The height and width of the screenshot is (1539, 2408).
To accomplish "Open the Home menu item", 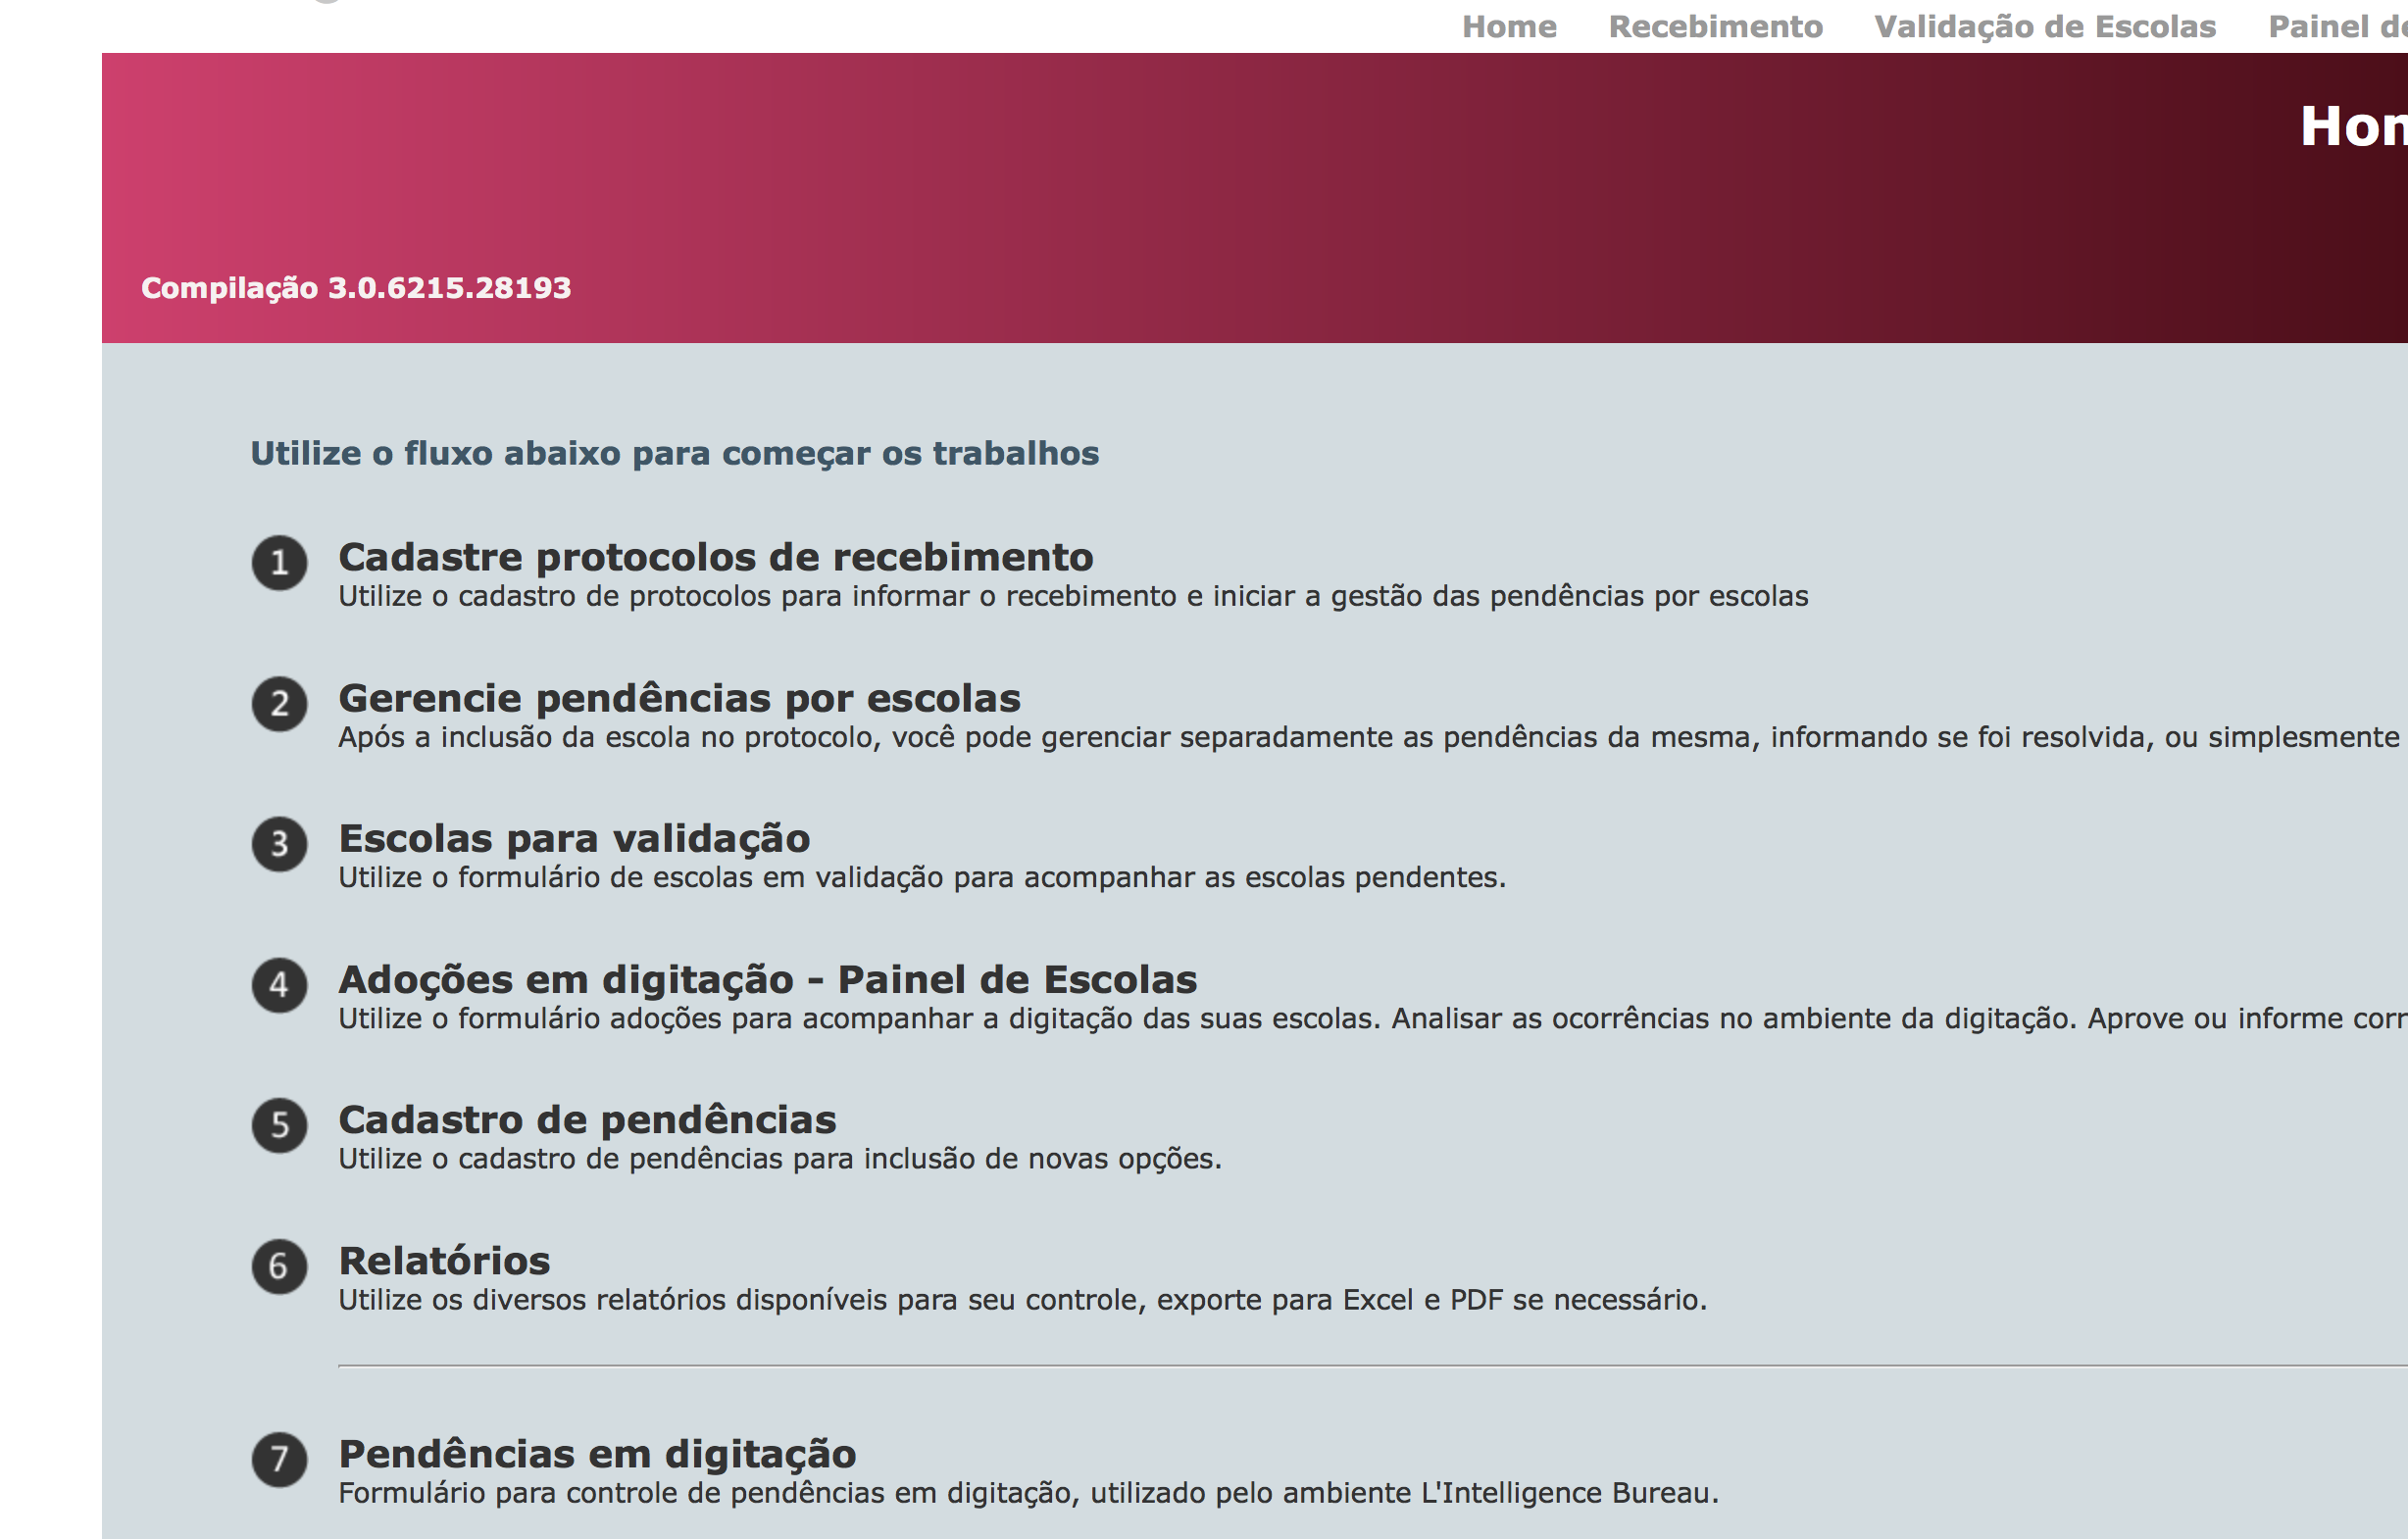I will coord(1509,27).
